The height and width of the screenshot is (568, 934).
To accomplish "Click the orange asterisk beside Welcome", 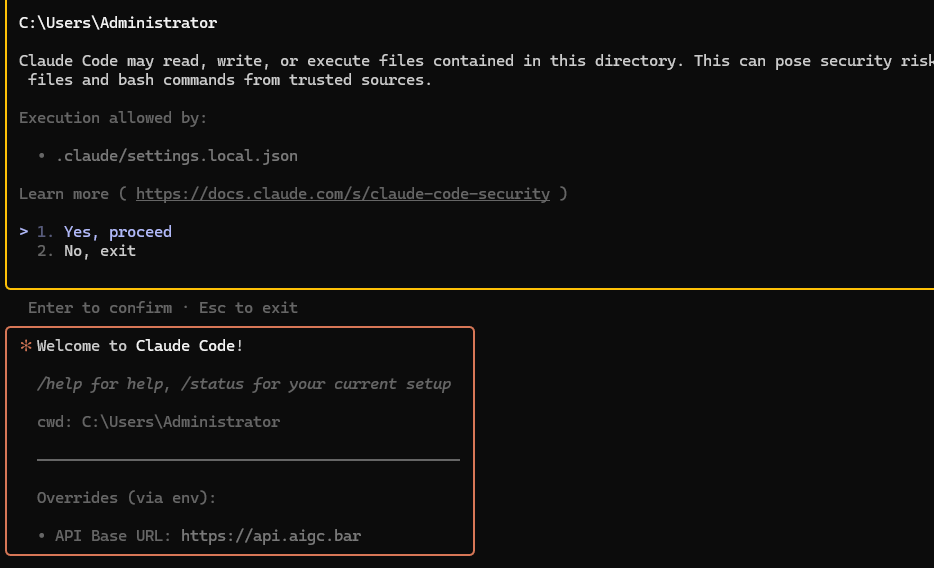I will point(26,346).
